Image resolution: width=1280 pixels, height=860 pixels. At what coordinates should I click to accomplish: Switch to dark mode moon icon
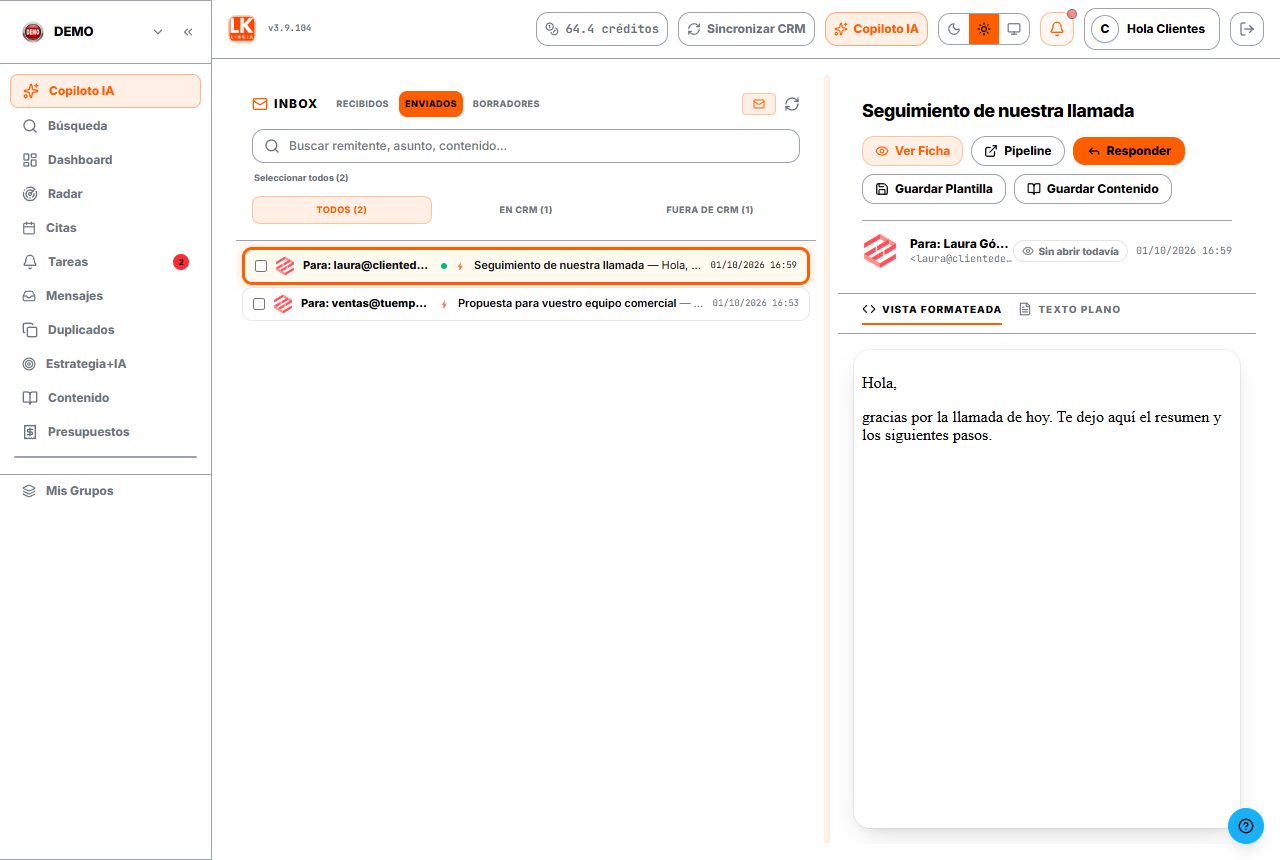click(x=954, y=29)
